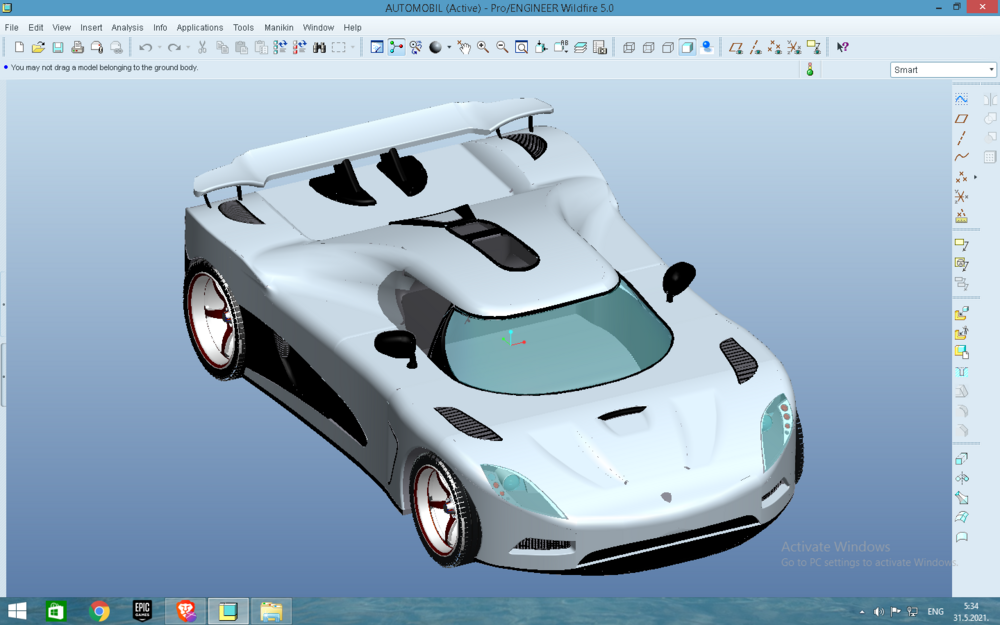The height and width of the screenshot is (625, 1000).
Task: Enable Shading display mode button
Action: 687,47
